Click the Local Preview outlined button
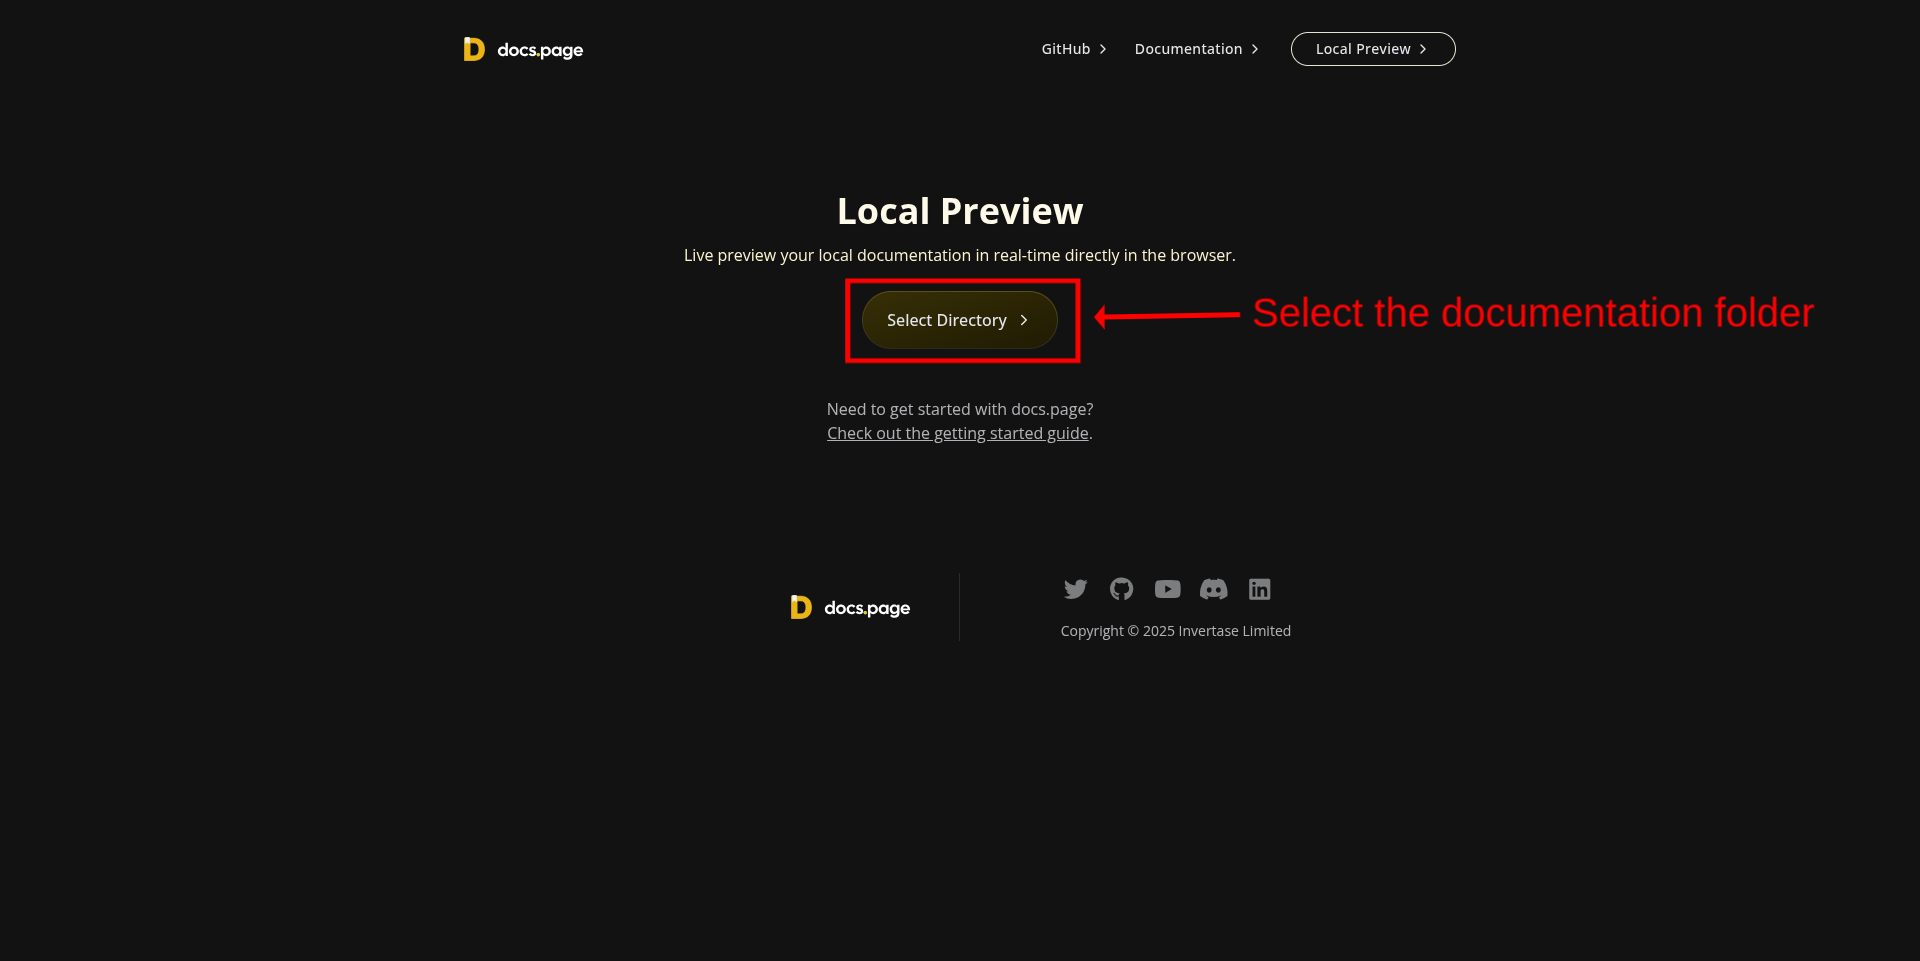Screen dimensions: 1920x961 1373,49
